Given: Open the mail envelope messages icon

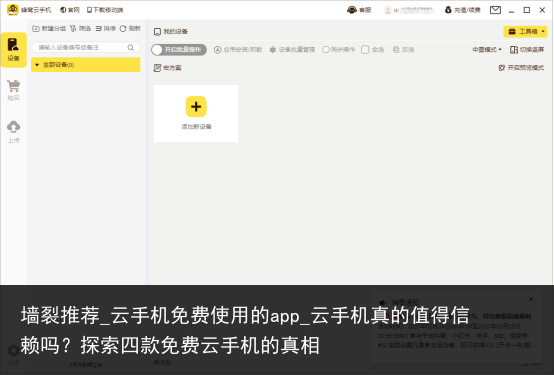Looking at the screenshot, I should (x=495, y=10).
